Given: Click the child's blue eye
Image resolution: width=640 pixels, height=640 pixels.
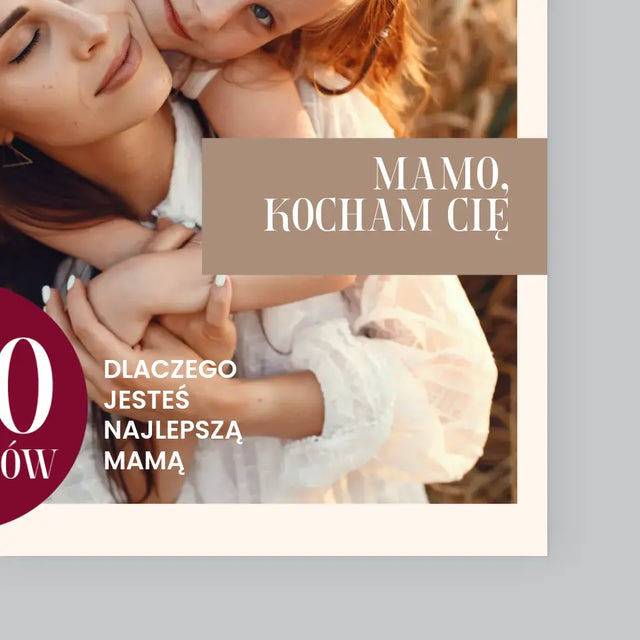Looking at the screenshot, I should pos(261,15).
